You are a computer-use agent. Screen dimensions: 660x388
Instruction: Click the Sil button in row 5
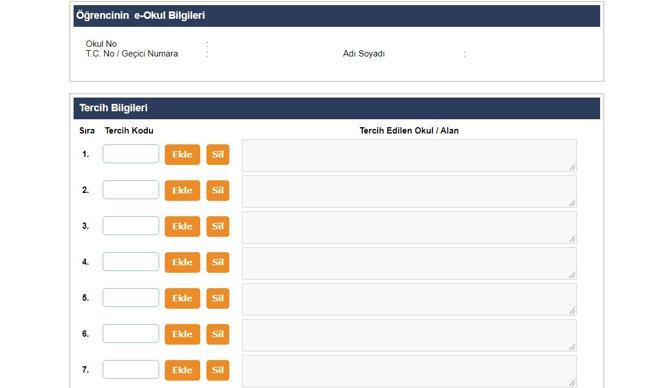pyautogui.click(x=218, y=298)
